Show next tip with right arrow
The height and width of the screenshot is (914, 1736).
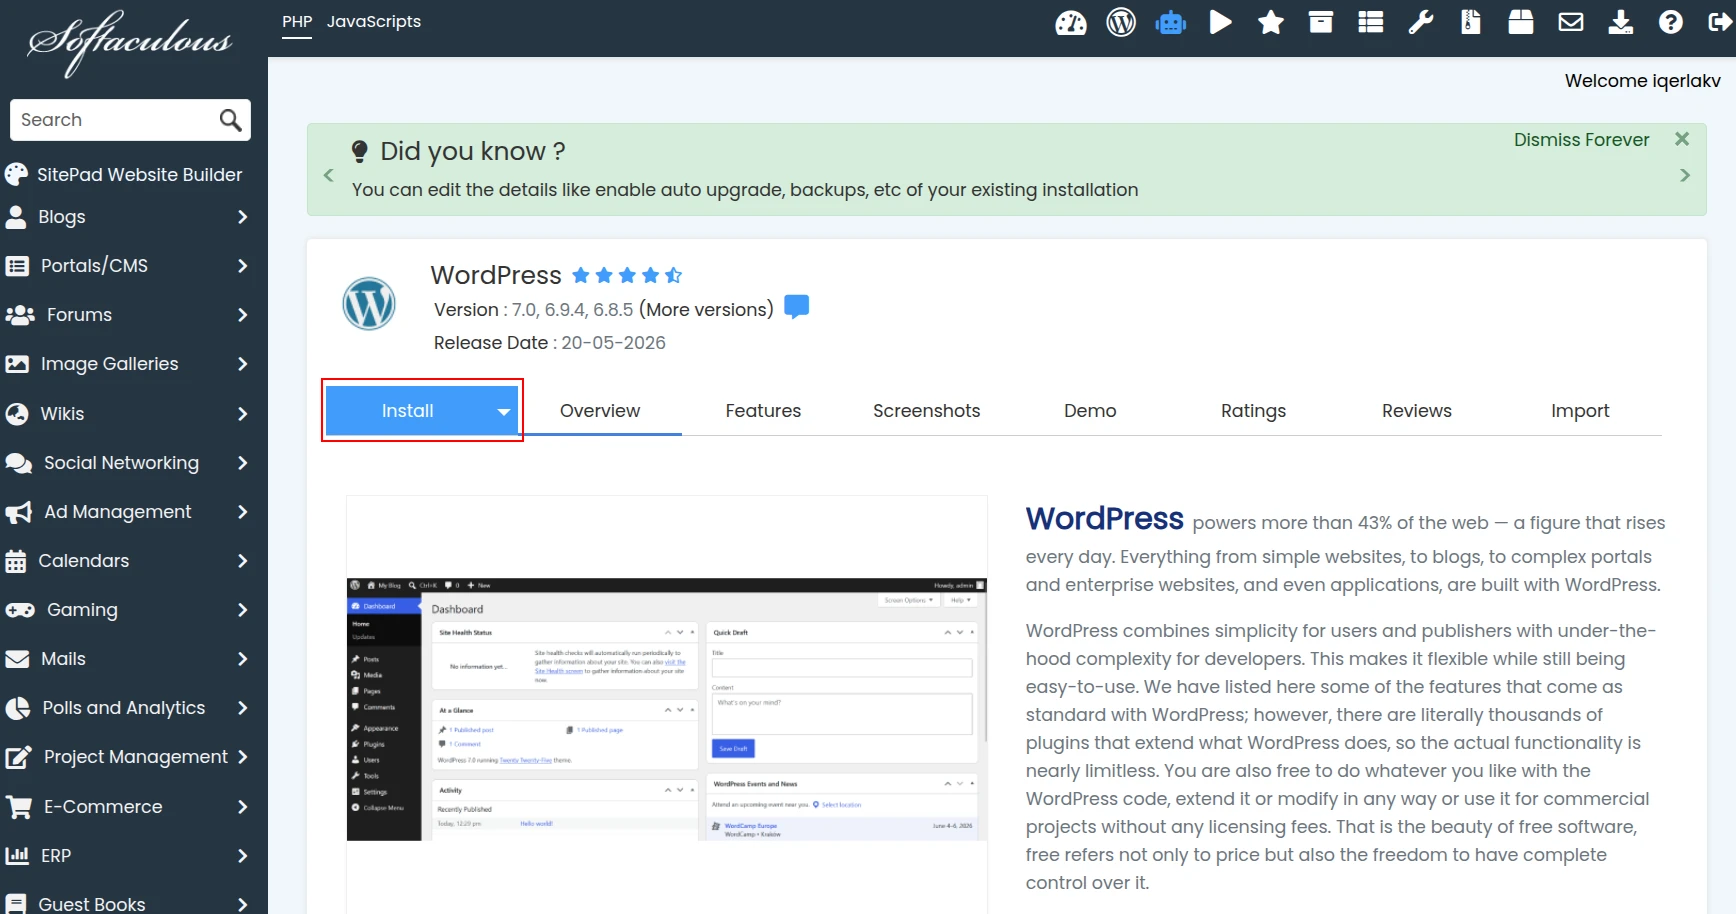(x=1685, y=175)
